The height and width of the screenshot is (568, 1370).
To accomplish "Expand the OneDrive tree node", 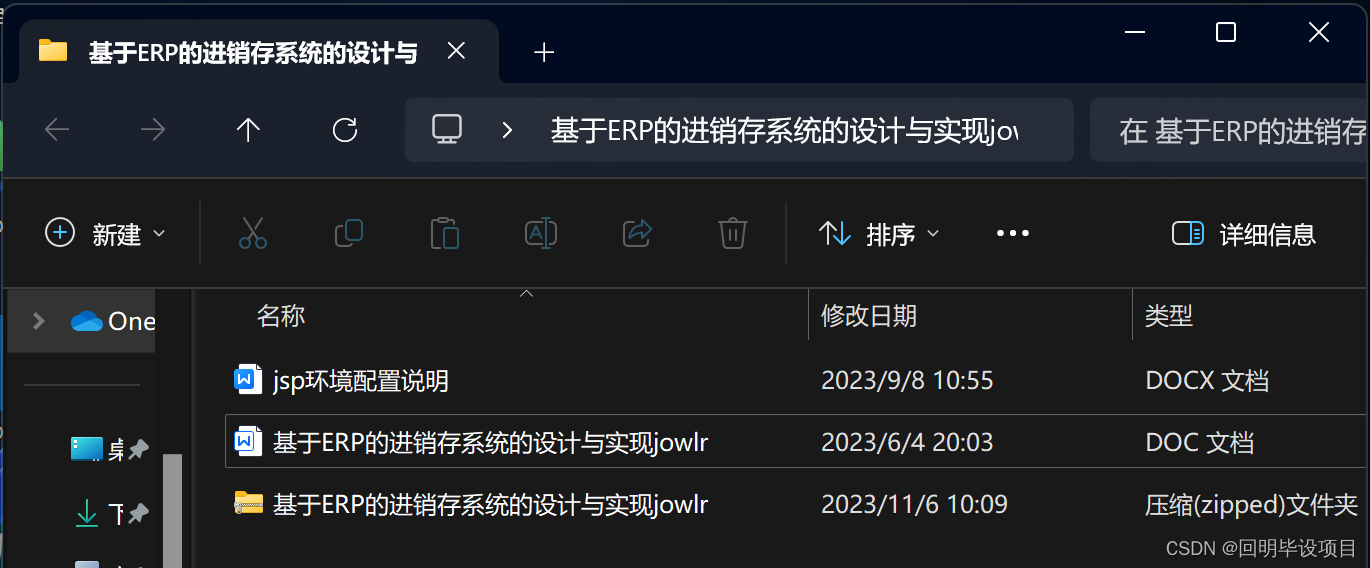I will tap(38, 321).
